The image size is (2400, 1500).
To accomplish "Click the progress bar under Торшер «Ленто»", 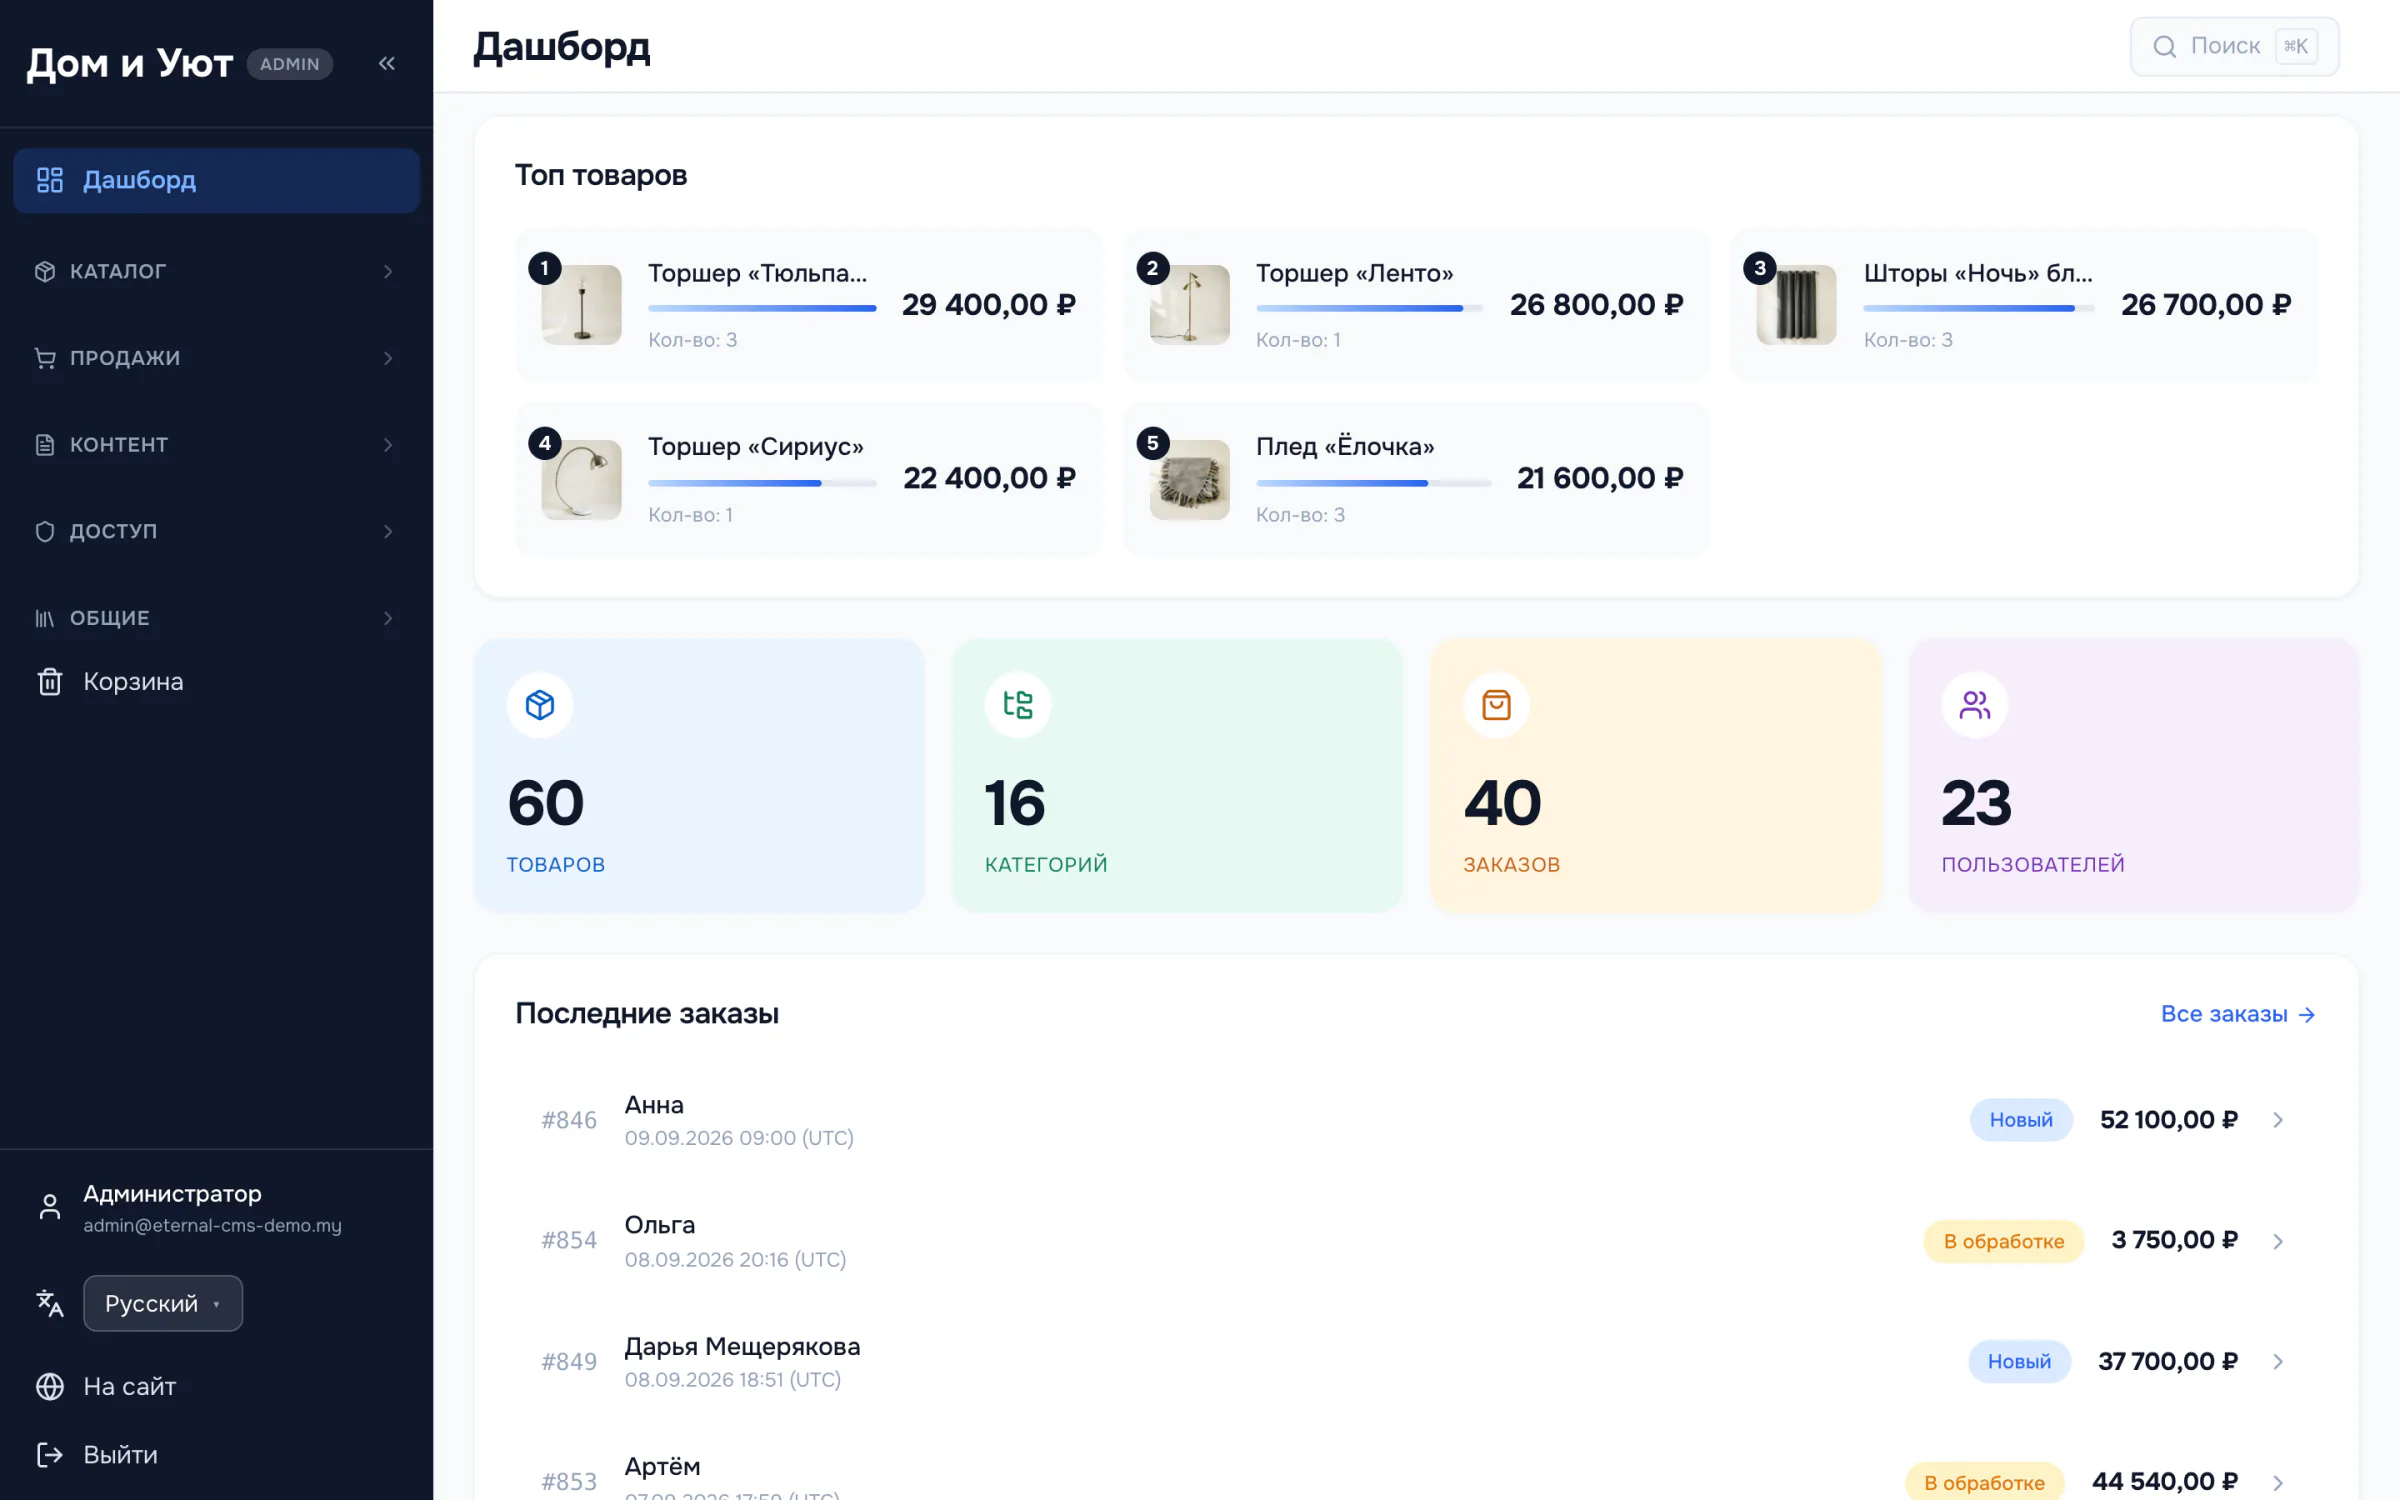I will coord(1369,308).
